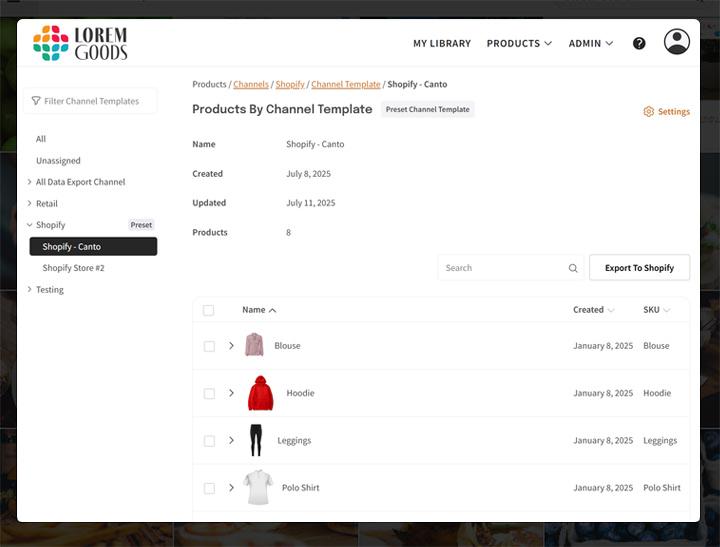
Task: Expand the Hoodie product row
Action: click(231, 393)
